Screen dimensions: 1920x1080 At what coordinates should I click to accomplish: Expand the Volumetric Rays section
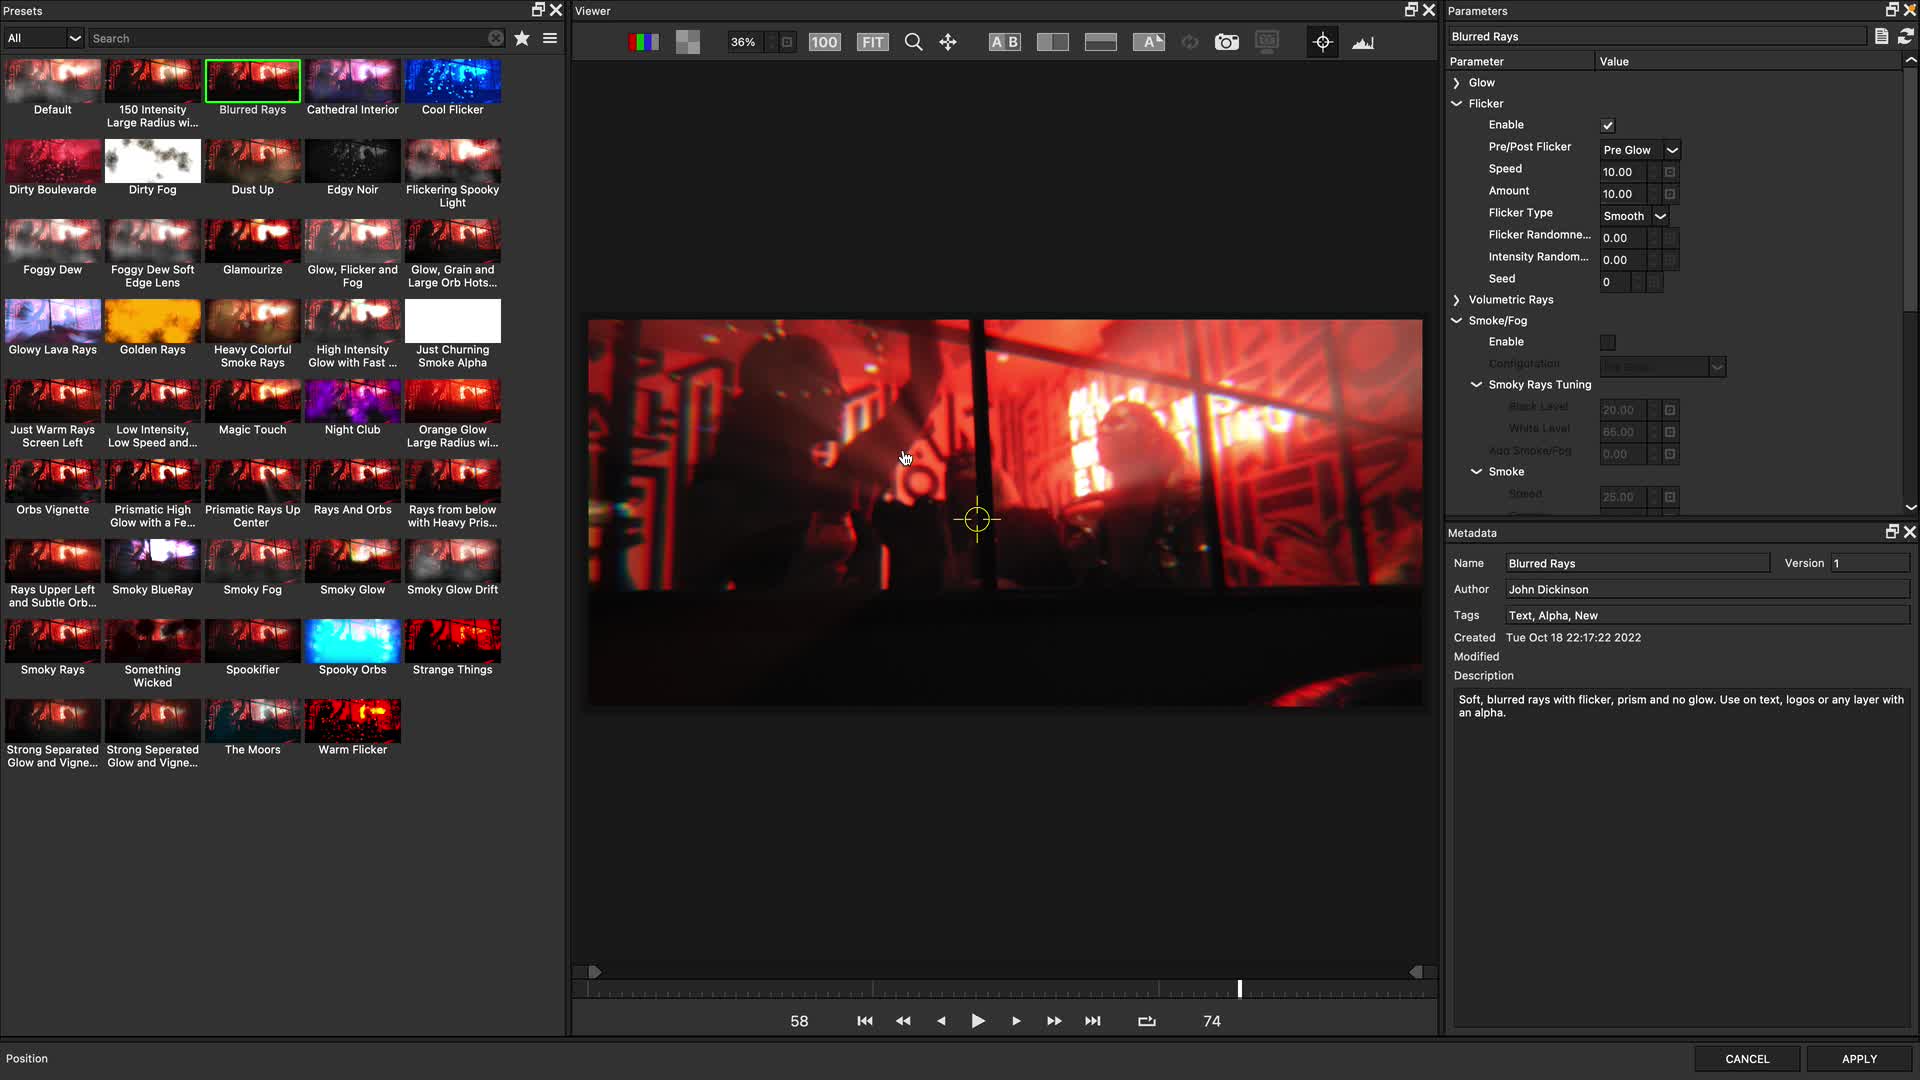[x=1456, y=299]
